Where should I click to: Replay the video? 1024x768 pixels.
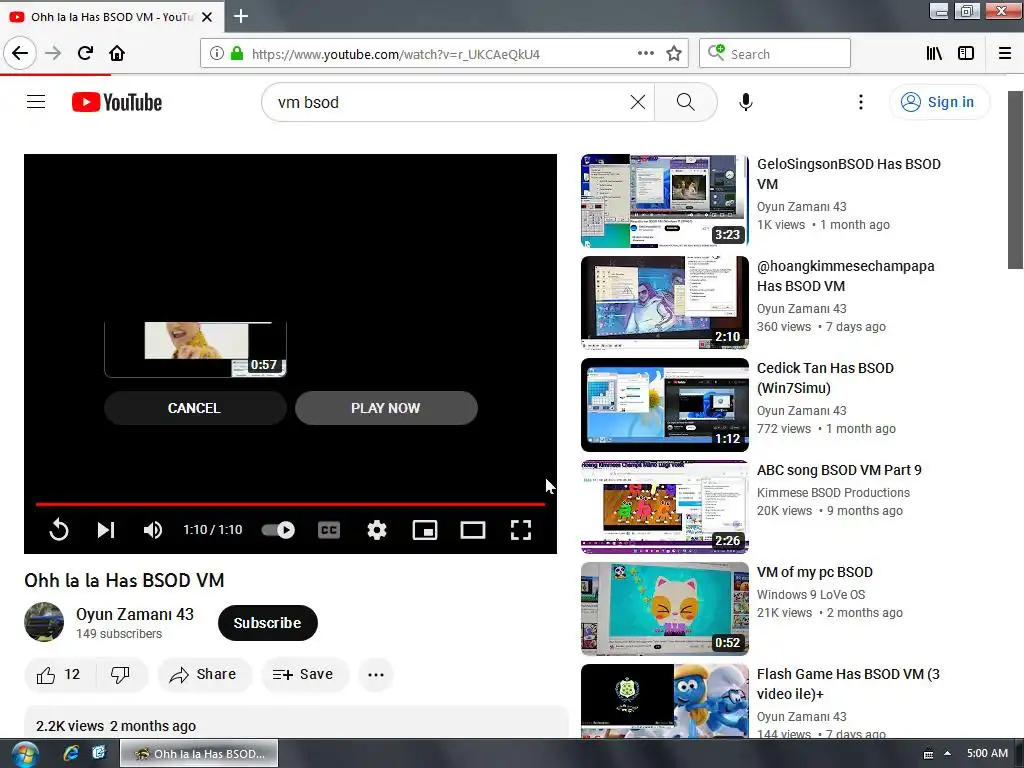[59, 530]
